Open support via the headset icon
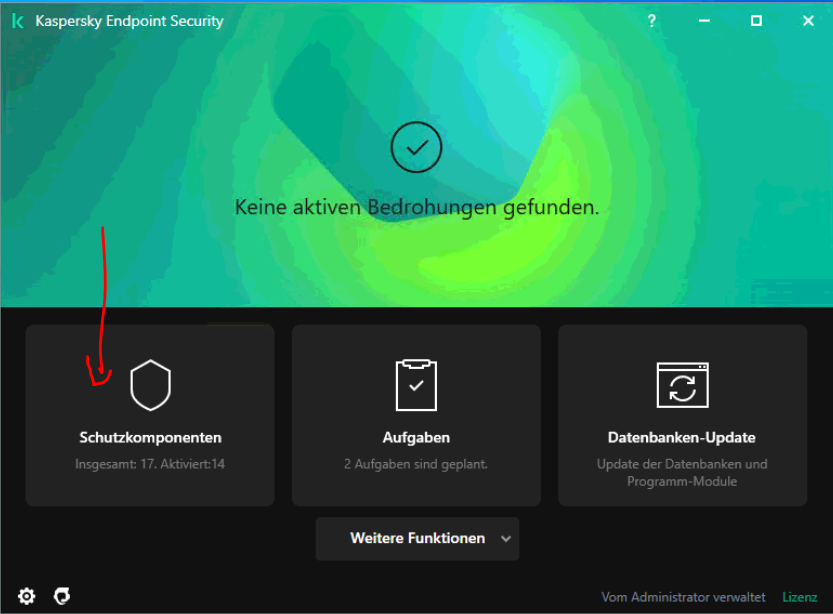 pos(62,596)
